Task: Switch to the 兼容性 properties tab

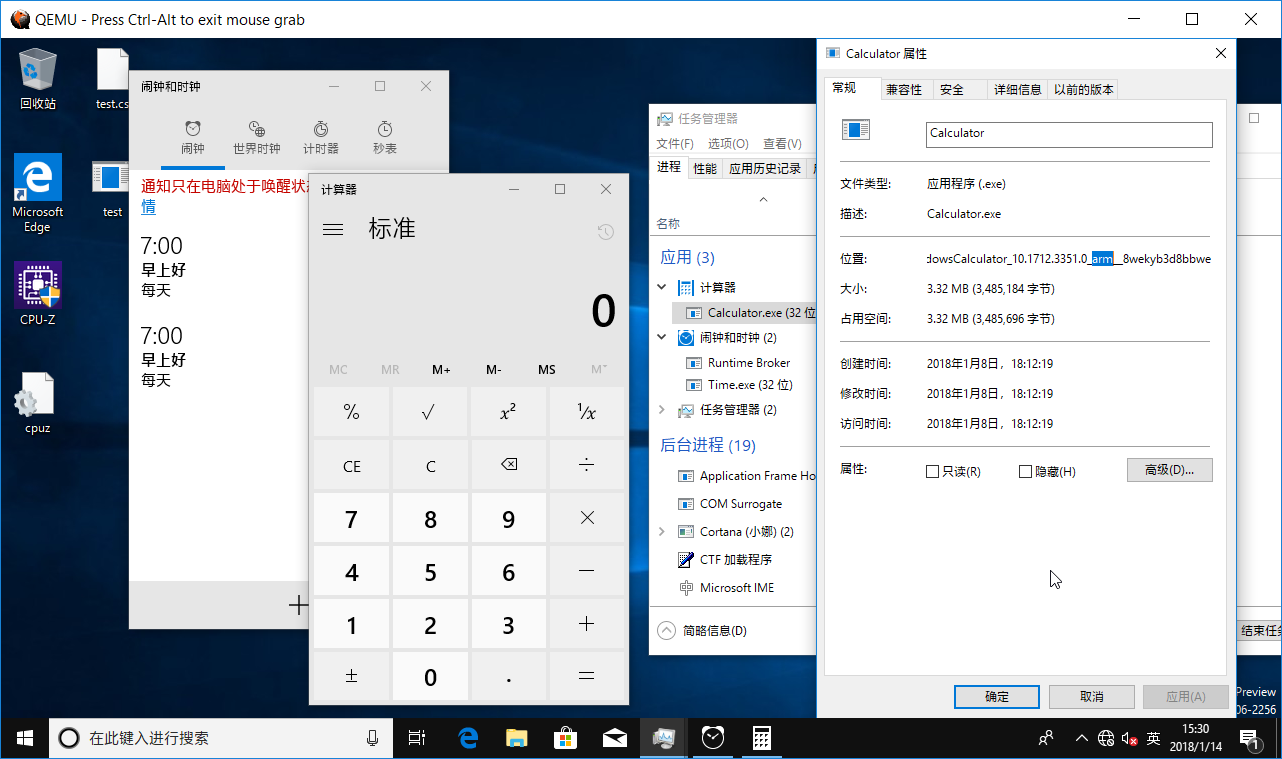Action: coord(904,88)
